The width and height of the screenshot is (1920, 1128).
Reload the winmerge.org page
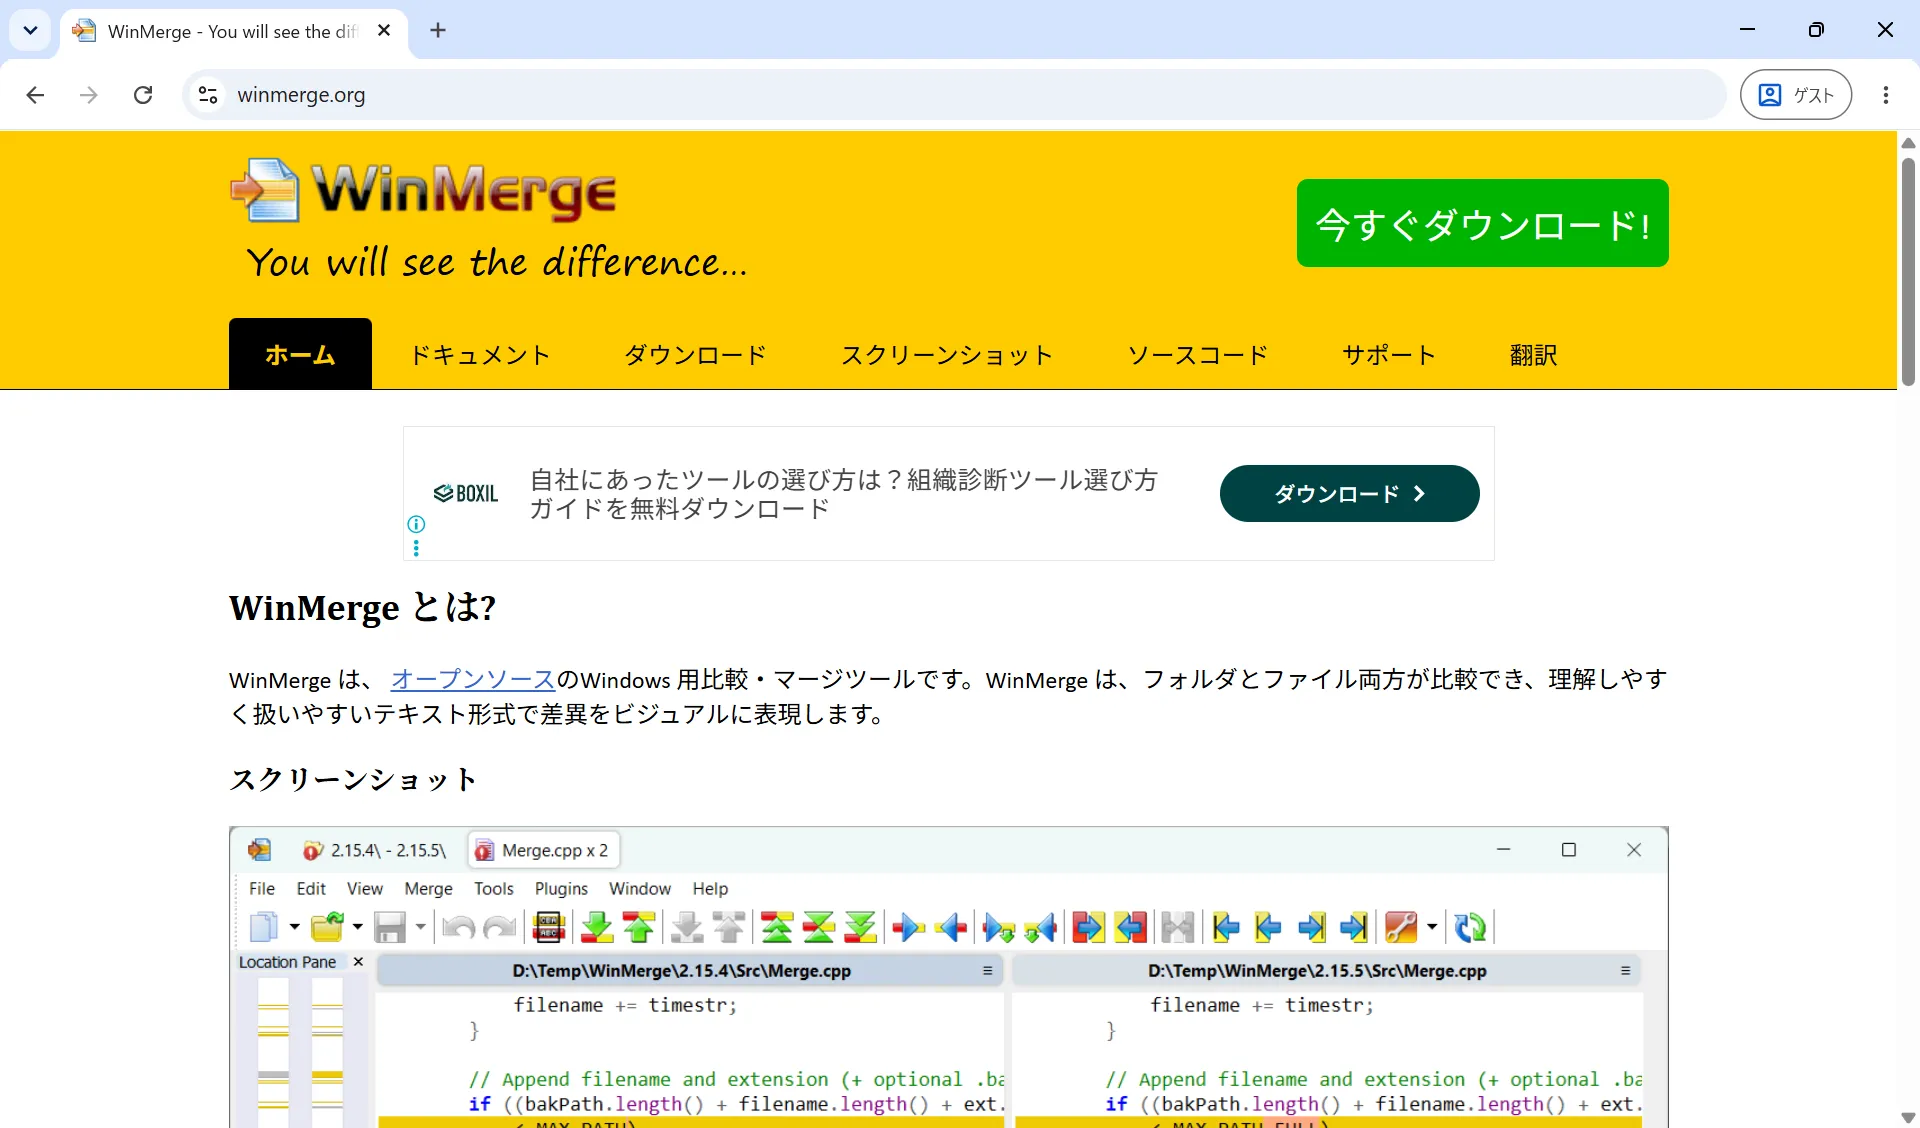143,95
